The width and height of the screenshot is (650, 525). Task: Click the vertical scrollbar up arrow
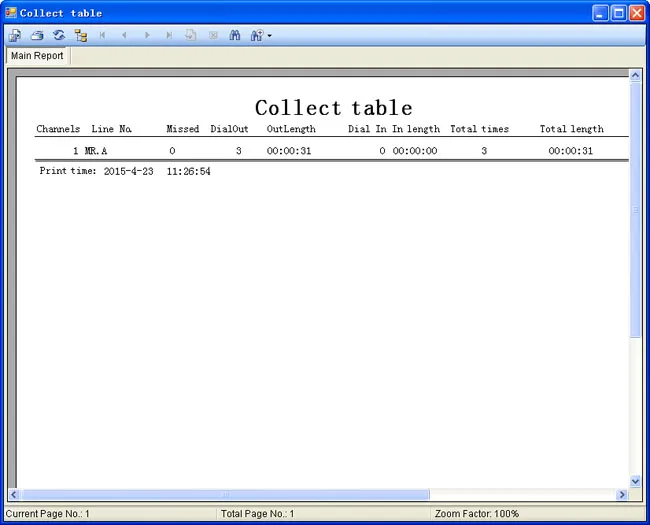pyautogui.click(x=635, y=75)
